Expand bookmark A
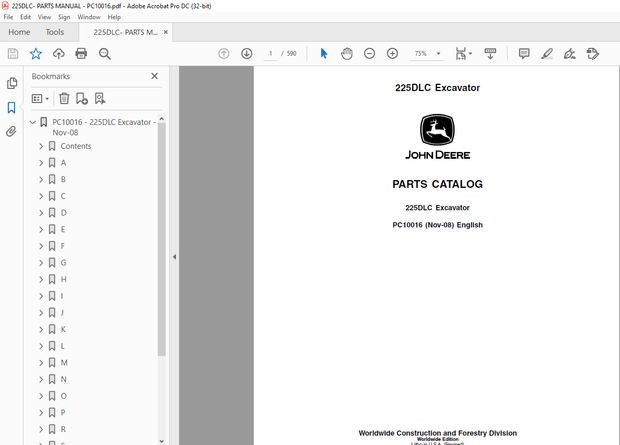The height and width of the screenshot is (445, 620). click(x=41, y=163)
